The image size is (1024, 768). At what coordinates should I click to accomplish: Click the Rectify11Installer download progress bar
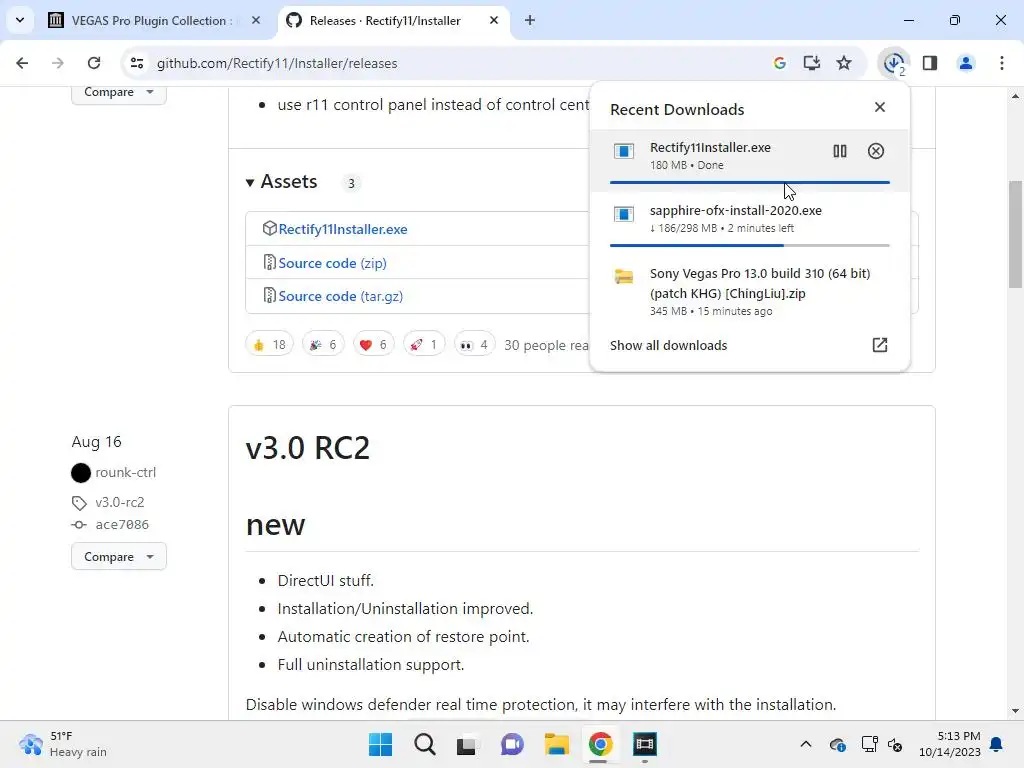[x=750, y=182]
